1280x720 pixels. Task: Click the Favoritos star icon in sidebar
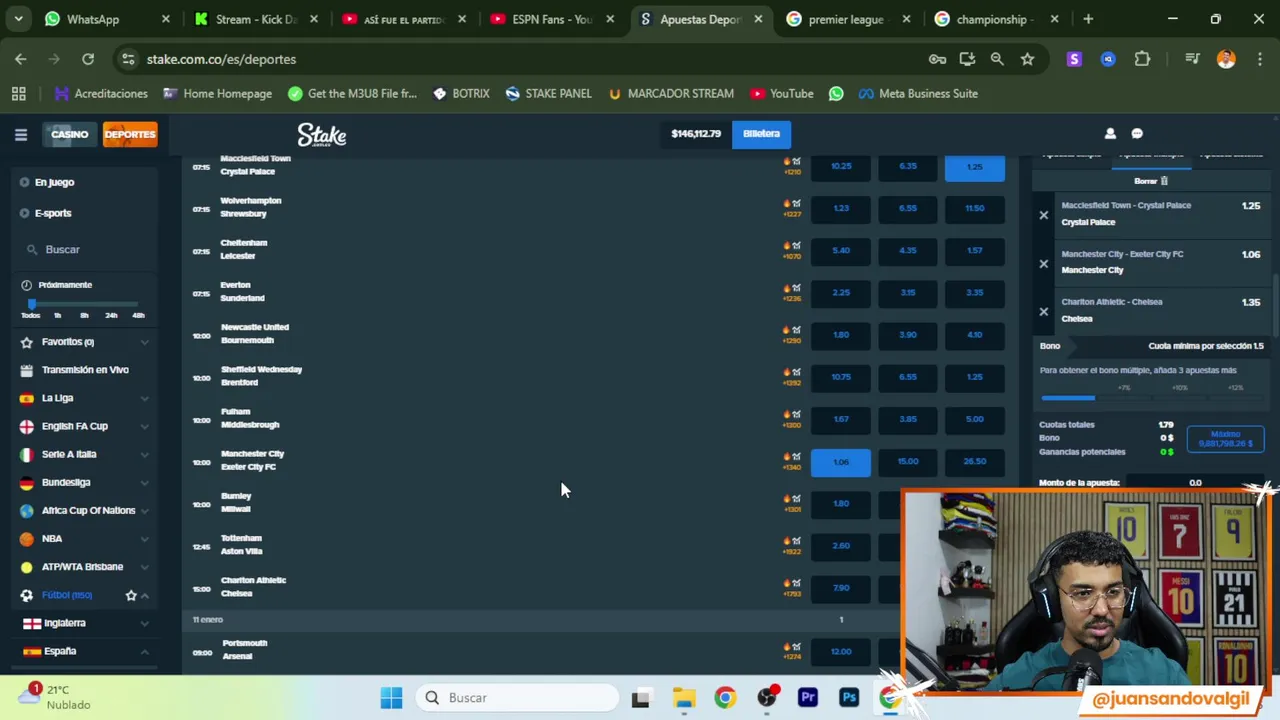pyautogui.click(x=27, y=342)
